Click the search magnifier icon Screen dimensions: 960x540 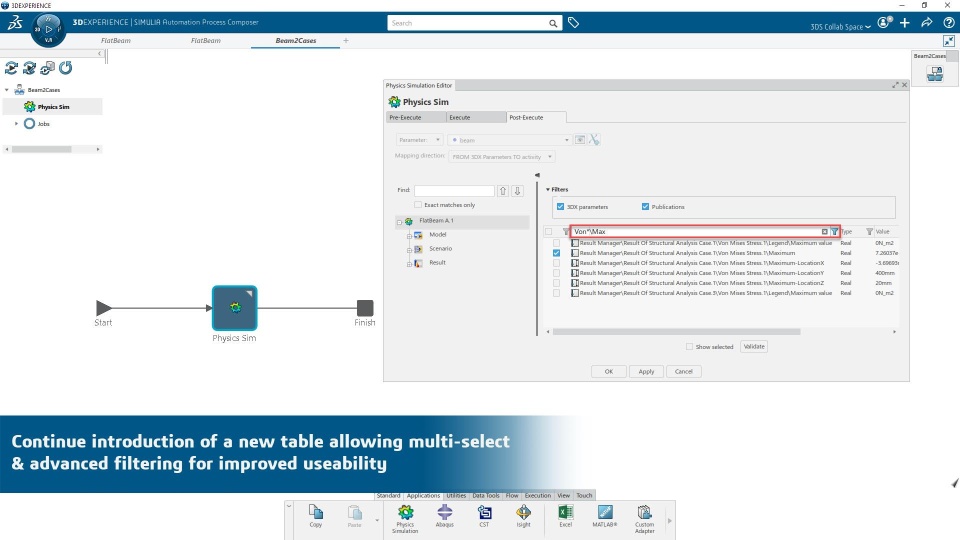(553, 23)
